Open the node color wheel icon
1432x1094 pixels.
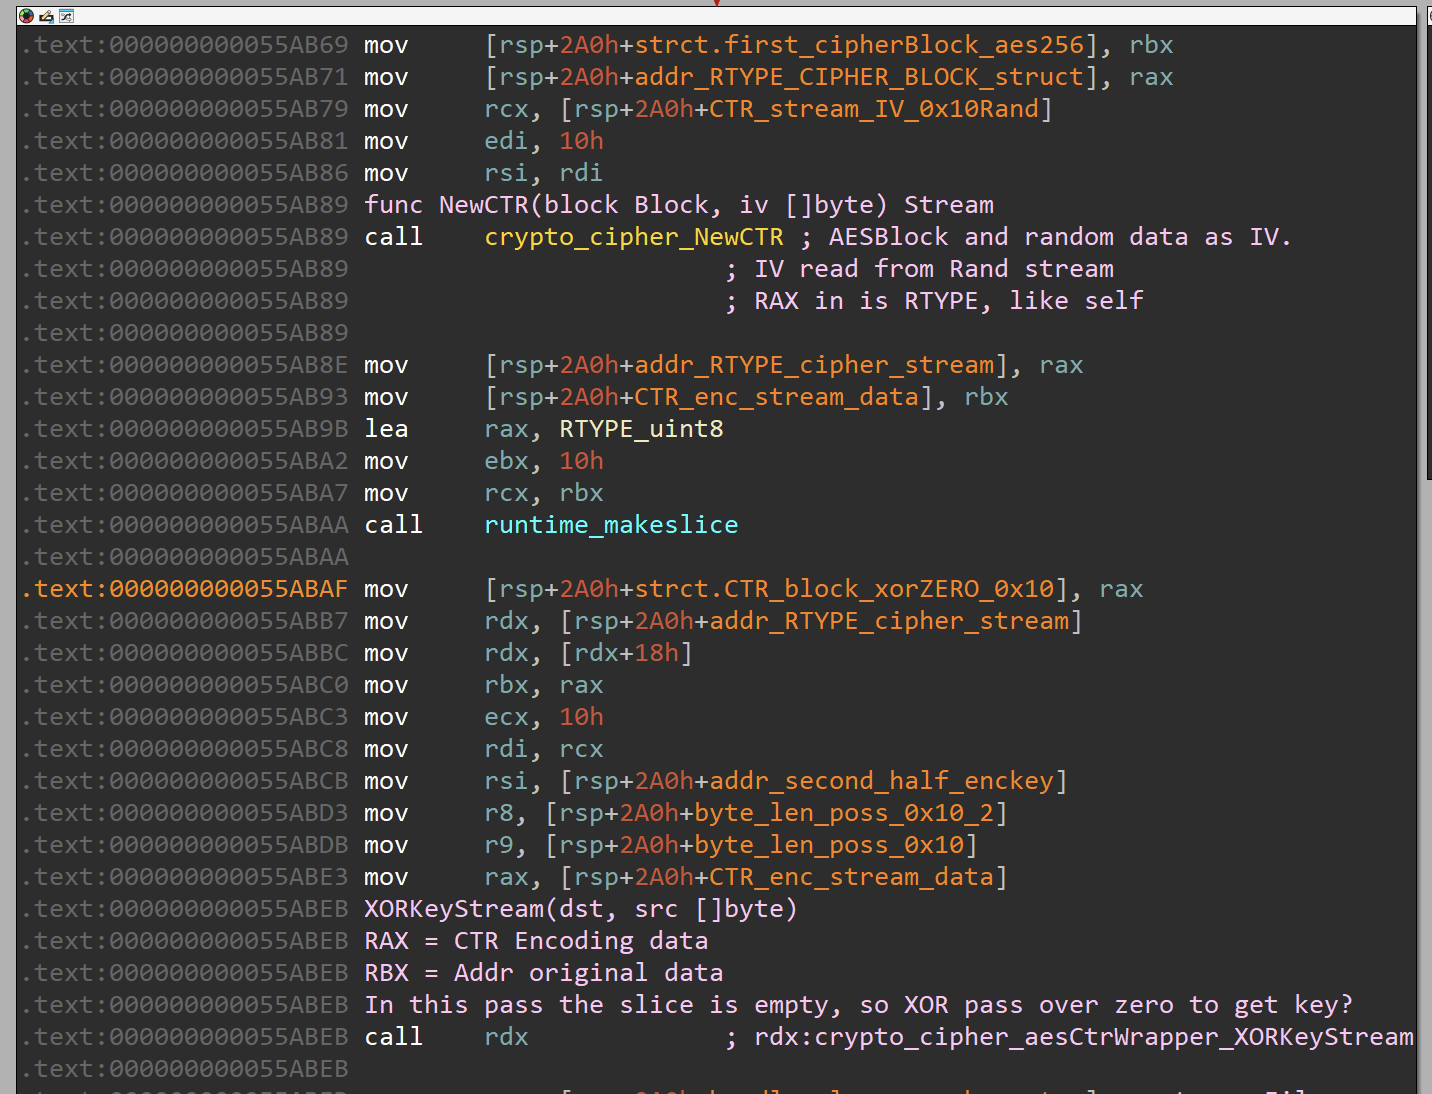click(26, 16)
